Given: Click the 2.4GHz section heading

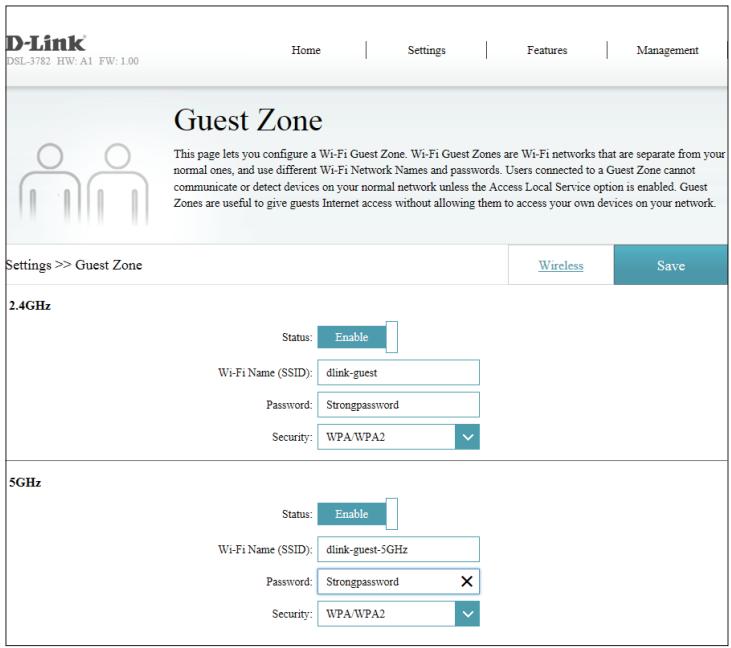Looking at the screenshot, I should [29, 306].
